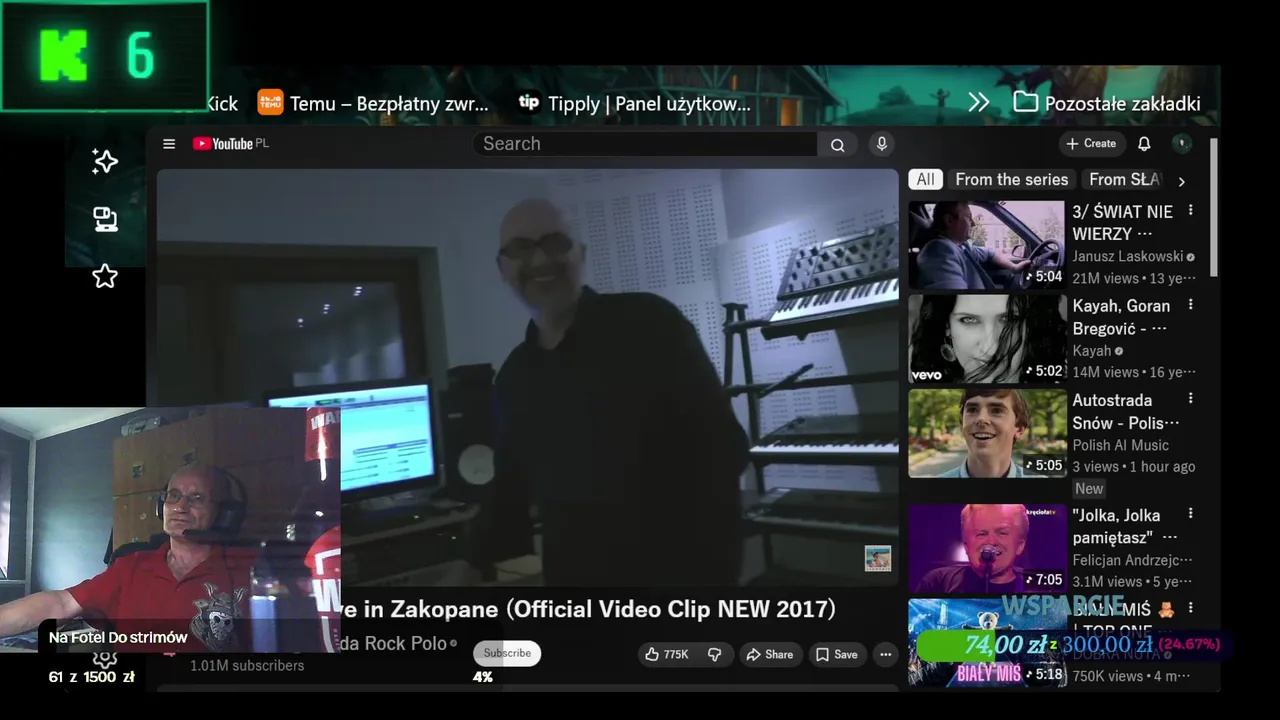Focus the YouTube search field
The image size is (1280, 720).
tap(646, 144)
